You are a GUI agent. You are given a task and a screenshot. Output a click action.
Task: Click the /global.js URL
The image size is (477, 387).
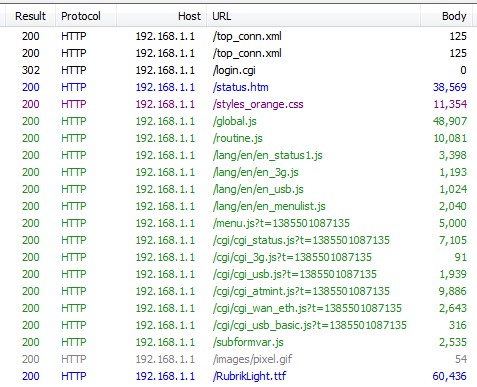235,121
